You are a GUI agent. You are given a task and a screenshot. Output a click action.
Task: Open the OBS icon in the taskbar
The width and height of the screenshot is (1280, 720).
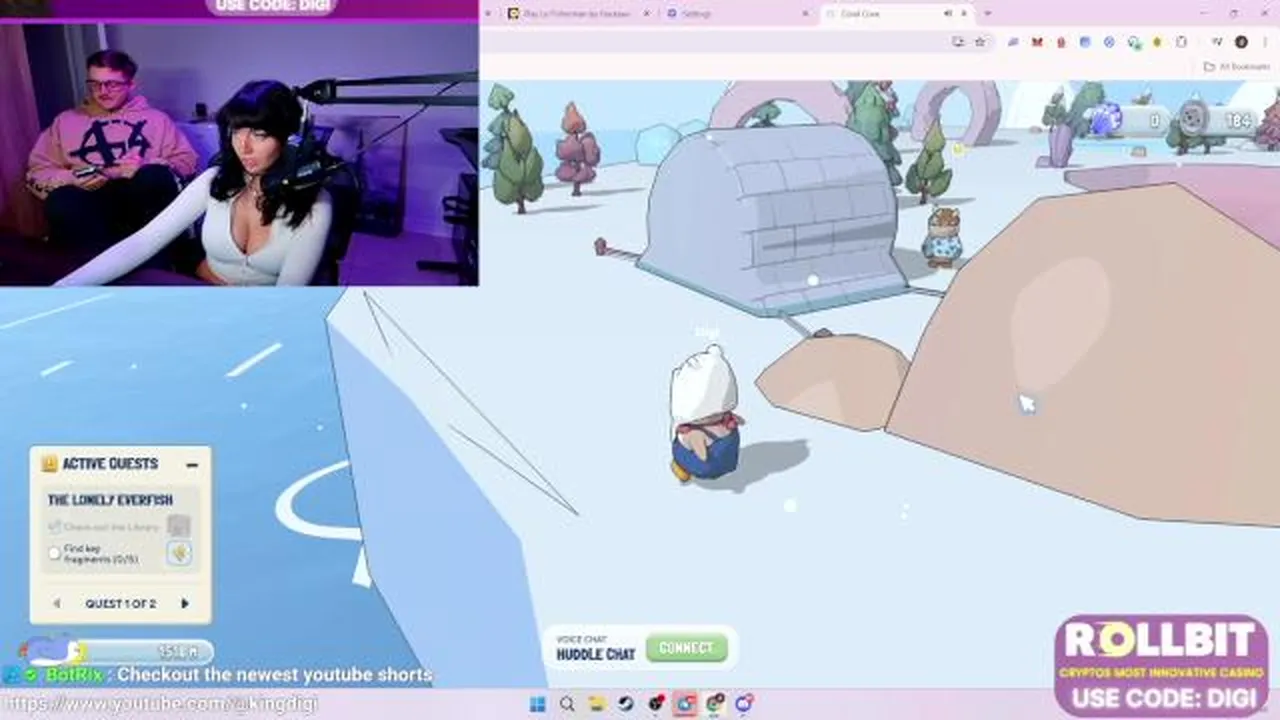656,704
